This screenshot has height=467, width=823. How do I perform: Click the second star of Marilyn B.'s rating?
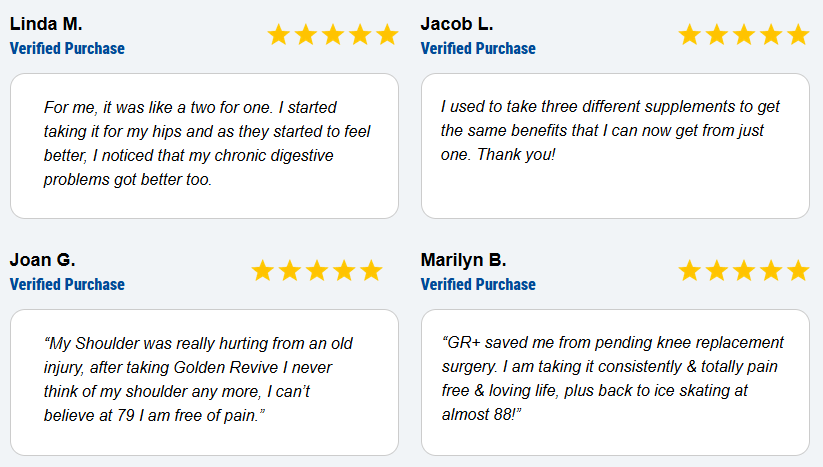tap(716, 271)
